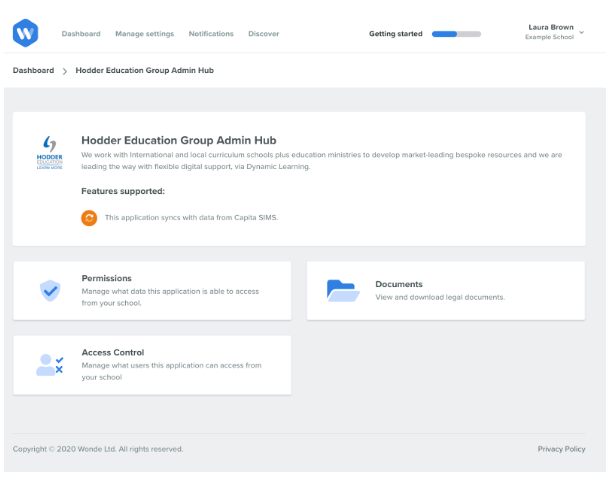This screenshot has width=607, height=477.
Task: Go to Dashboard in the top navigation
Action: coord(81,34)
